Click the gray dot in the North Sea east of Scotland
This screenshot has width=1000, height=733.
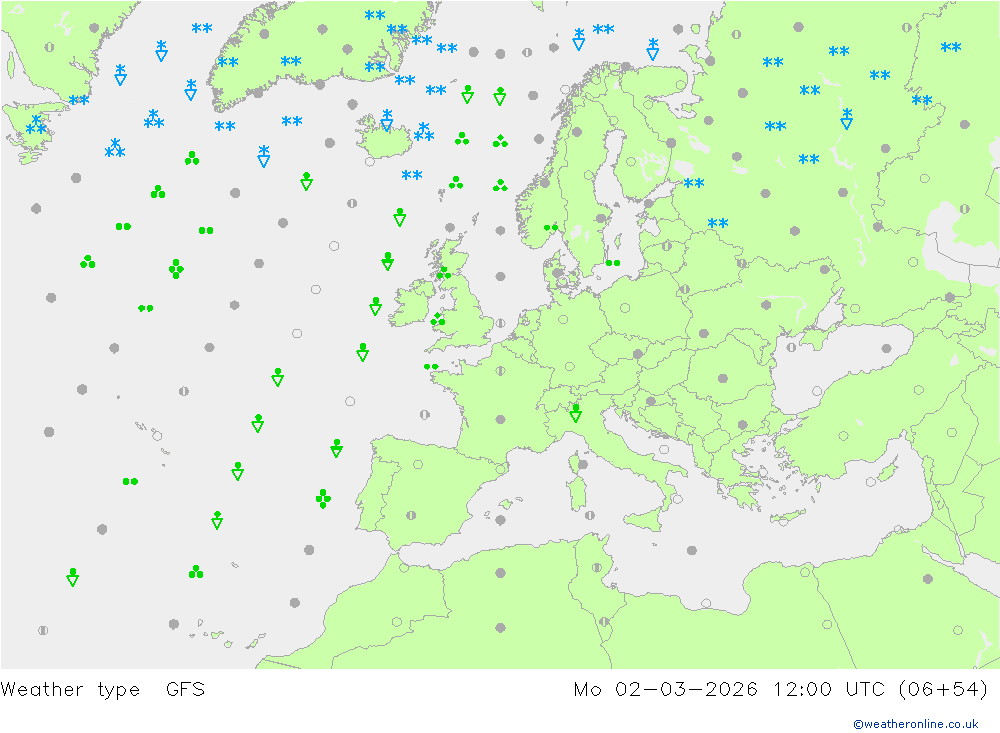501,276
